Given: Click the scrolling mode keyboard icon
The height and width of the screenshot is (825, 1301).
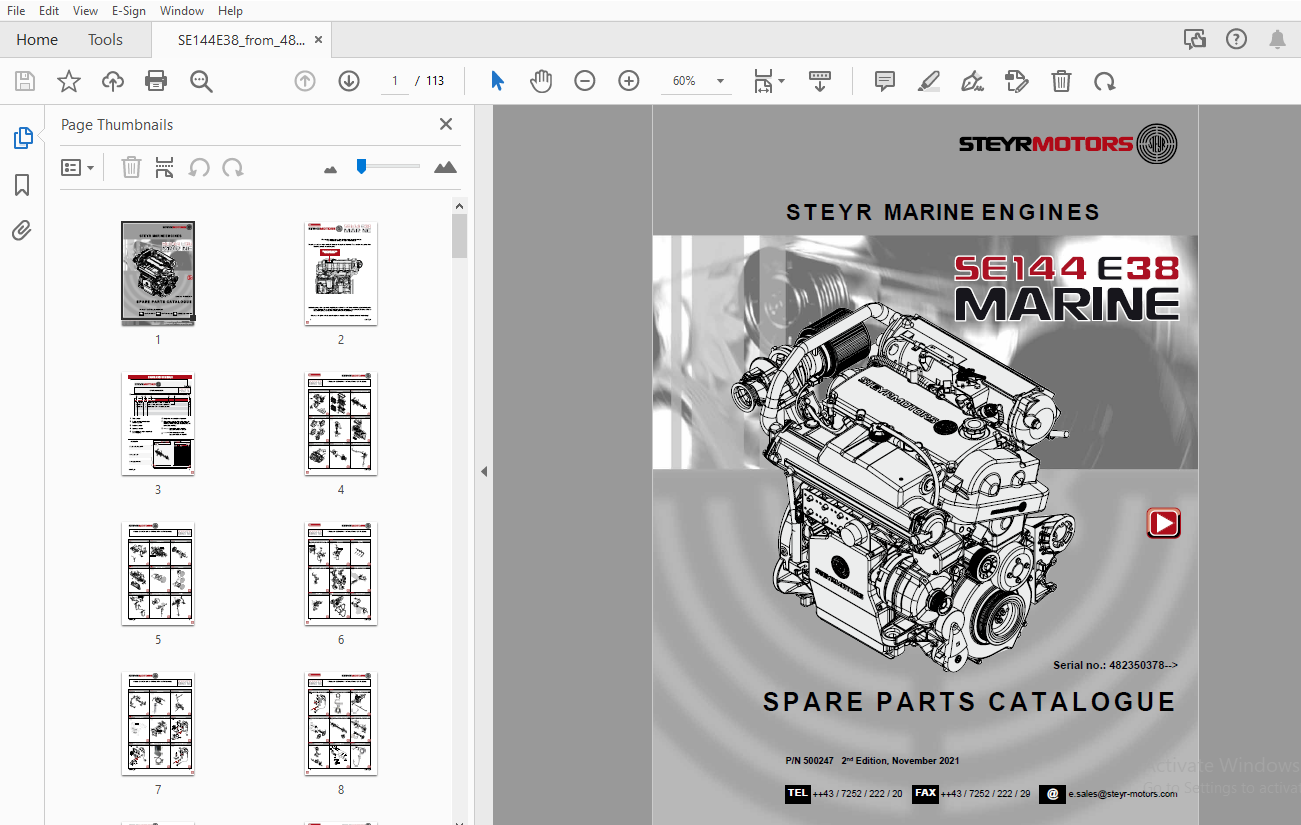Looking at the screenshot, I should [820, 81].
